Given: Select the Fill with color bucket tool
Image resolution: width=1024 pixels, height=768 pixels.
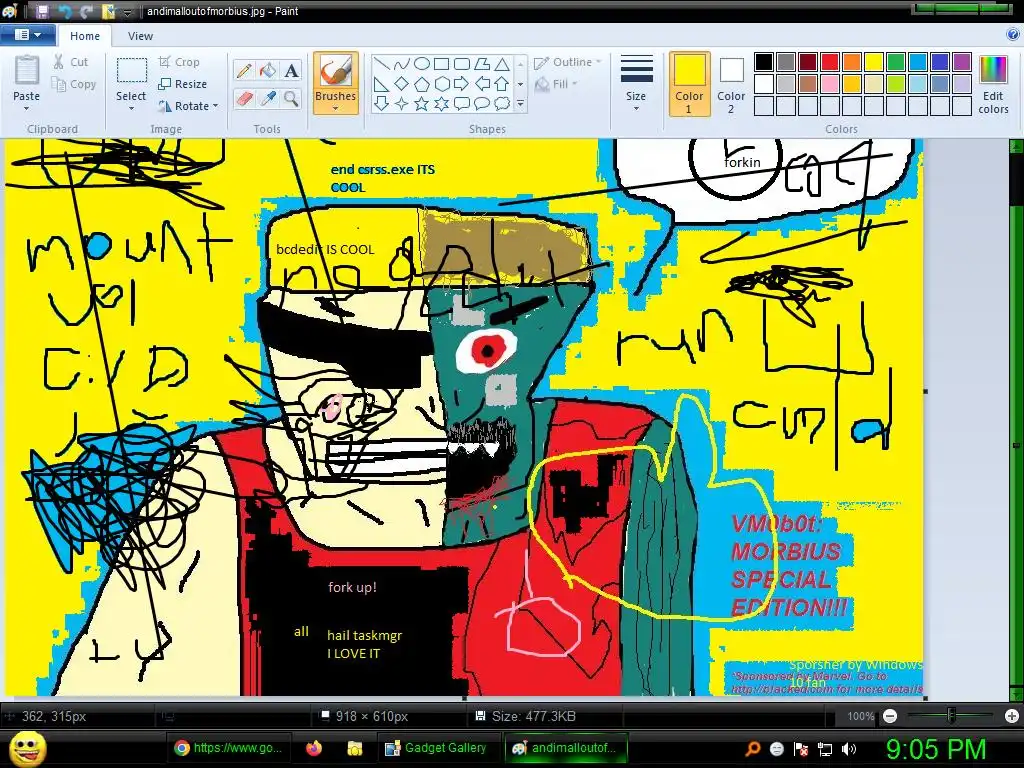Looking at the screenshot, I should [x=268, y=70].
